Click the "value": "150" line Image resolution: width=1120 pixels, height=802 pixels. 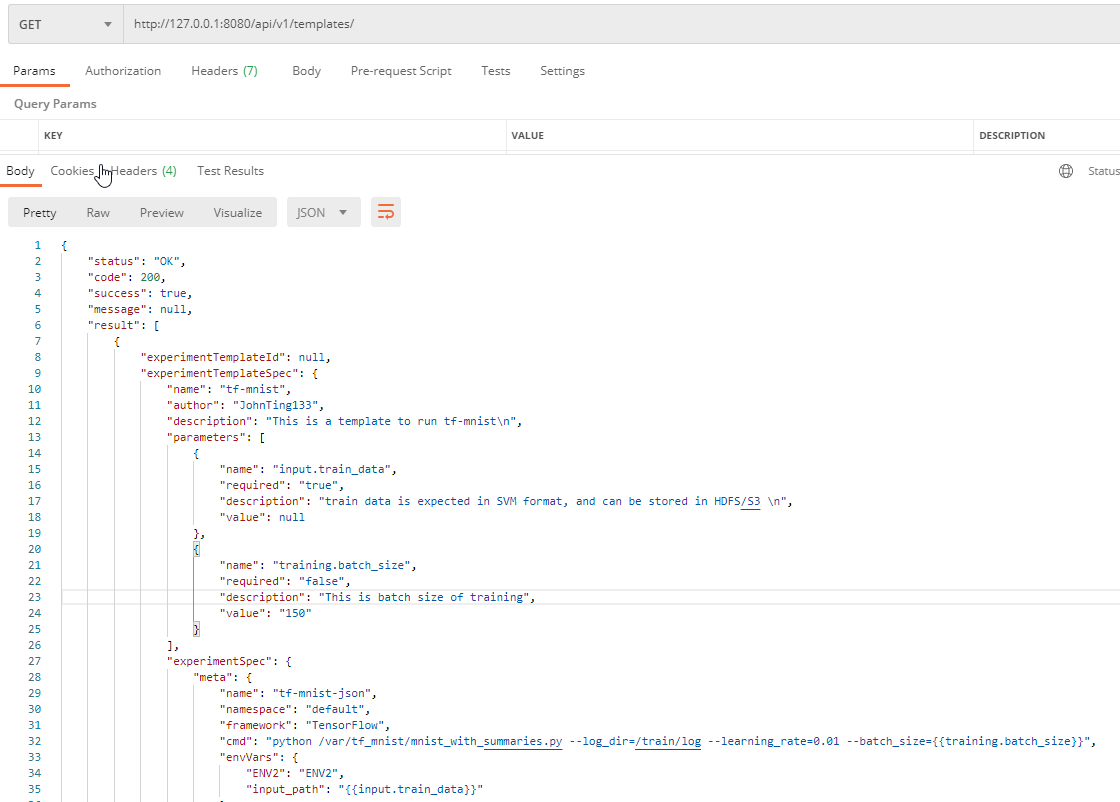pos(266,613)
